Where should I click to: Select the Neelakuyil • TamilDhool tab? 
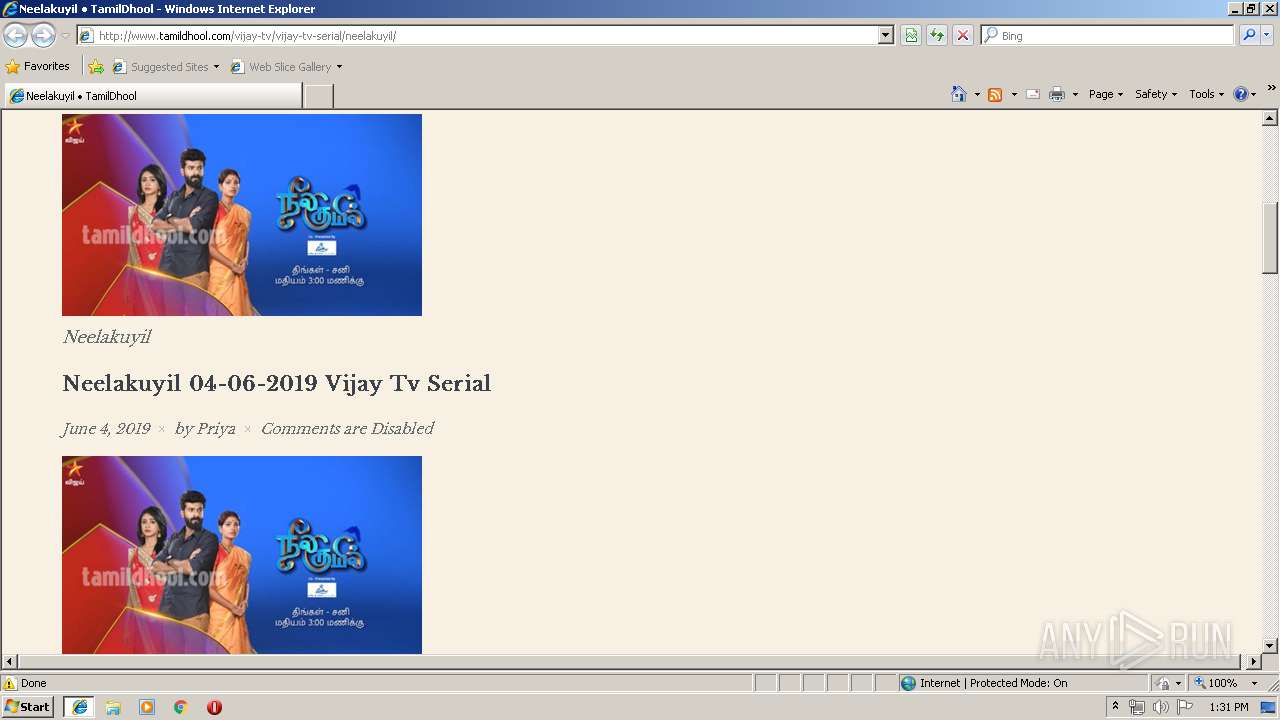click(152, 96)
